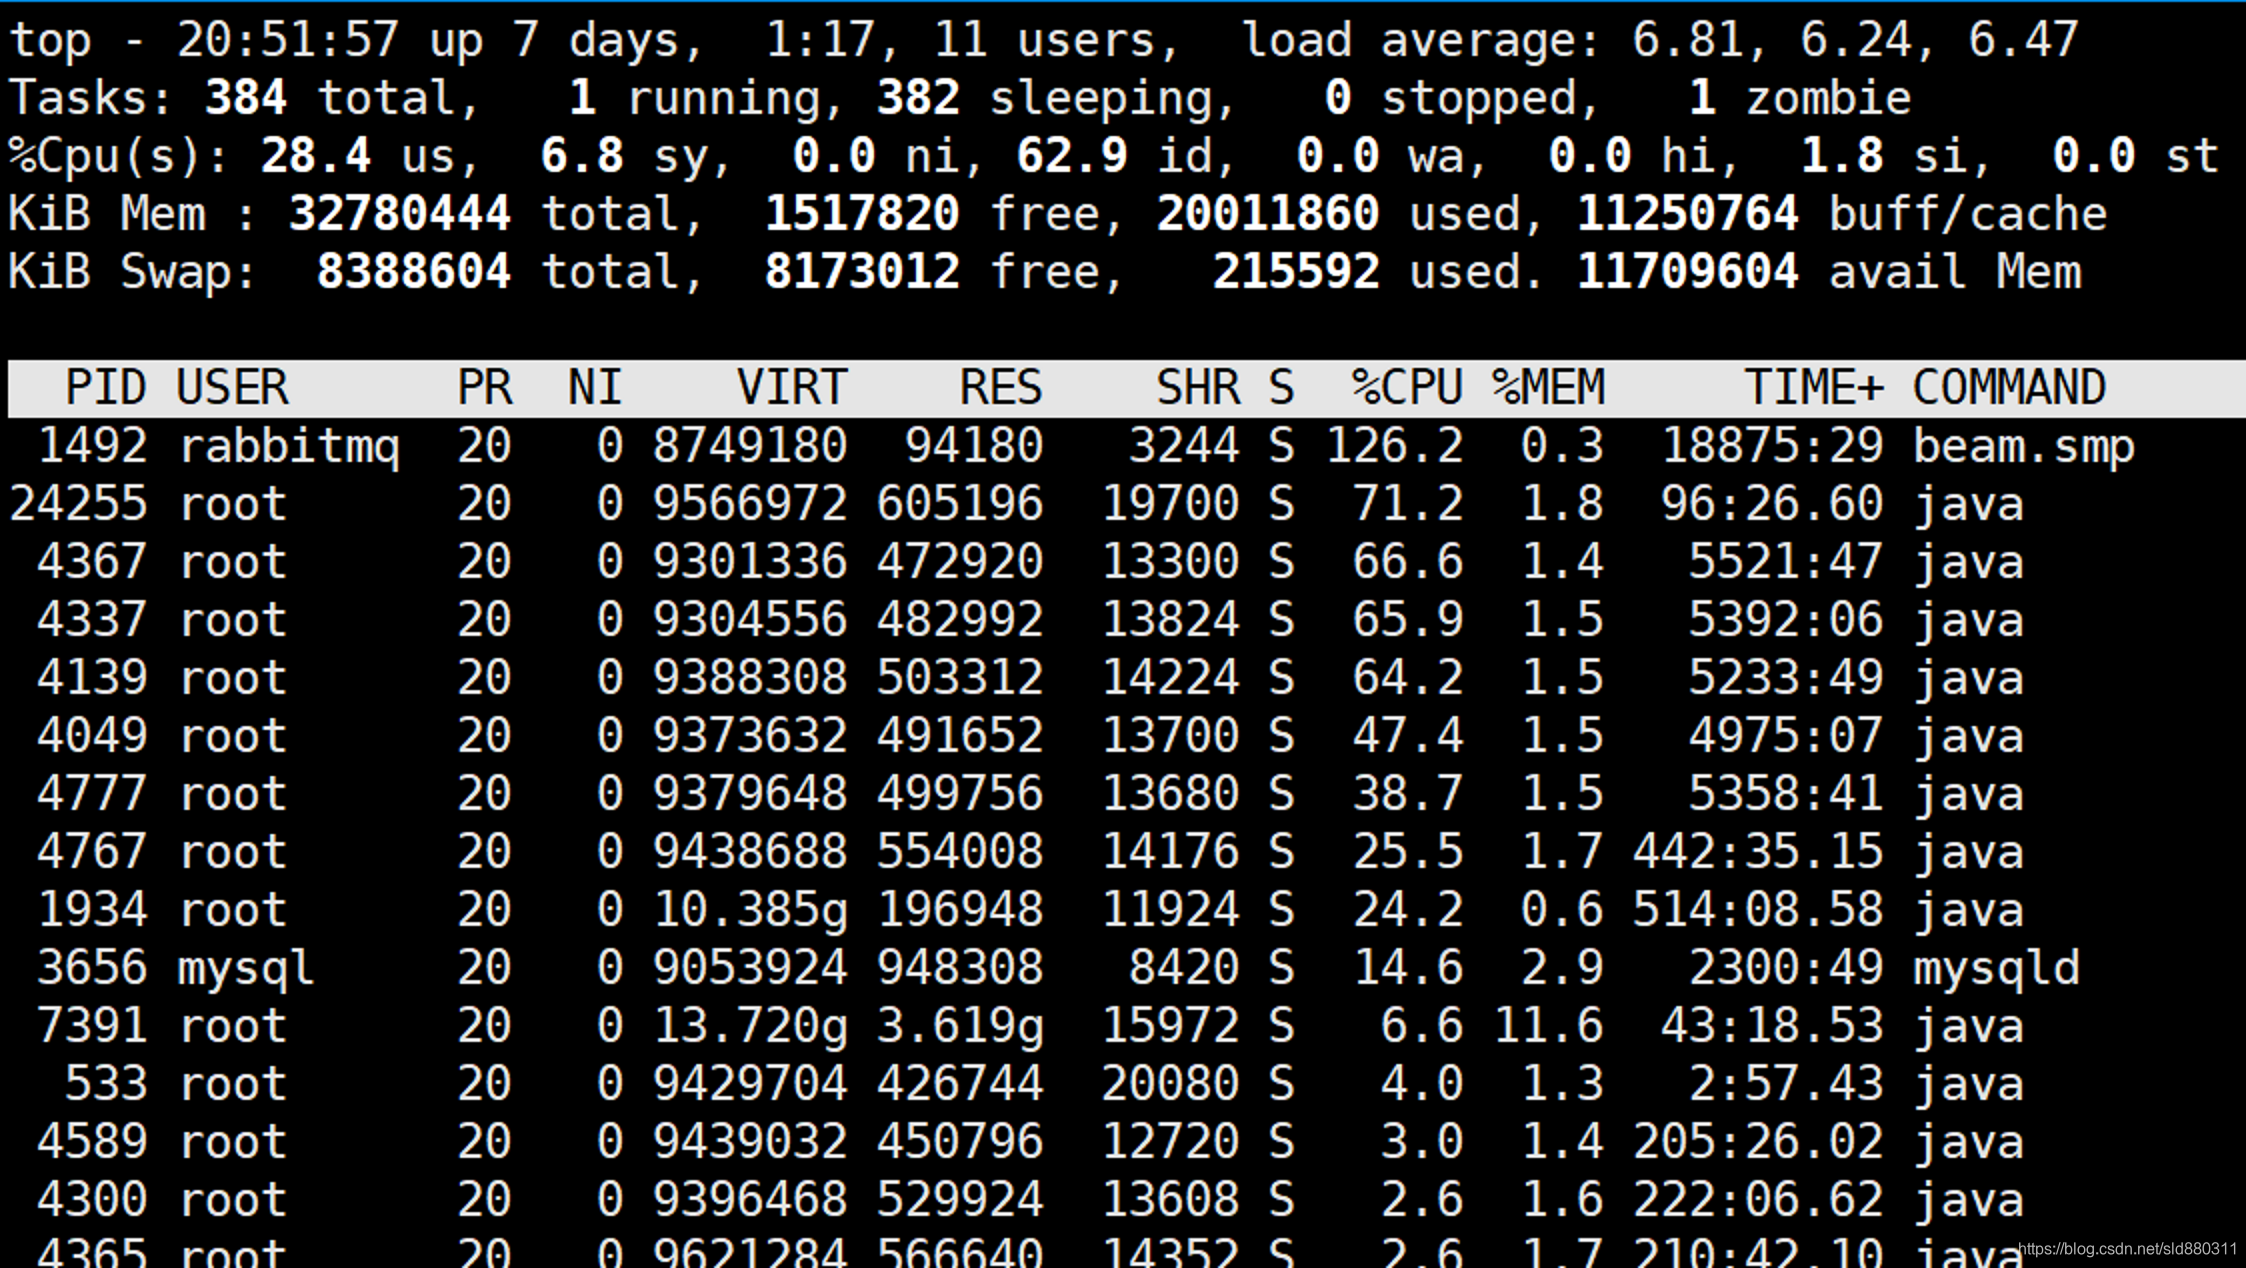Click RES value 529924
The width and height of the screenshot is (2246, 1268).
[x=960, y=1200]
